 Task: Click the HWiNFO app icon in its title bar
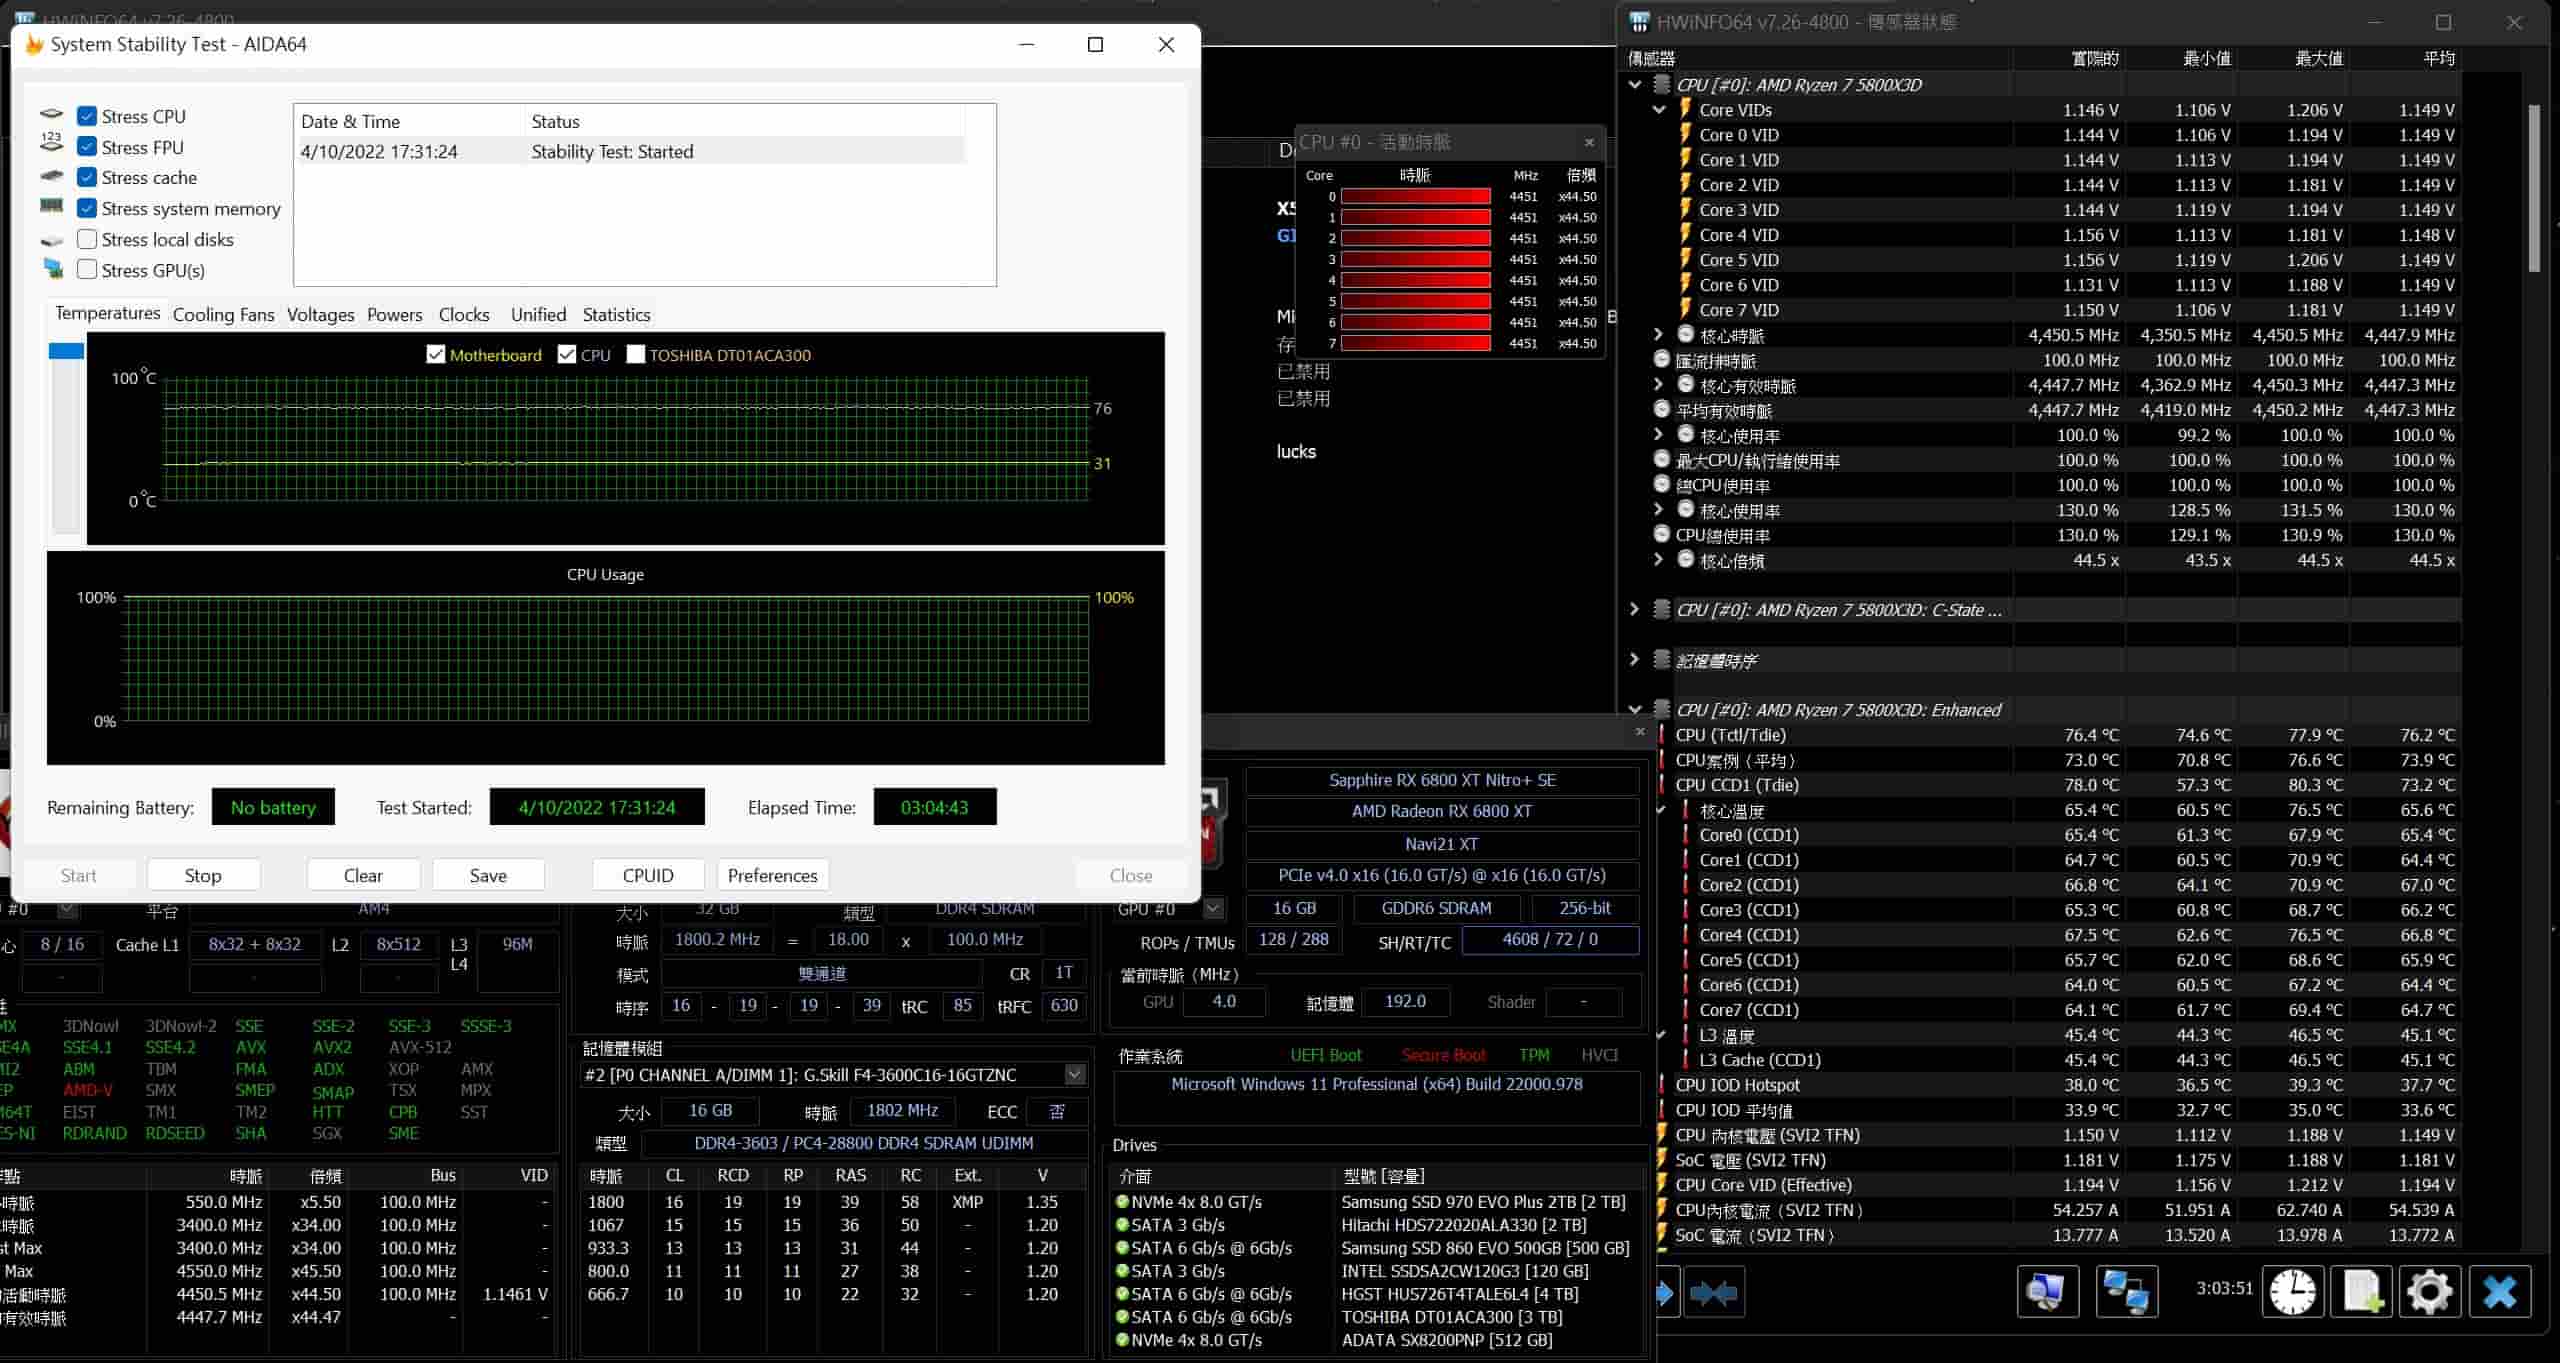[1639, 22]
